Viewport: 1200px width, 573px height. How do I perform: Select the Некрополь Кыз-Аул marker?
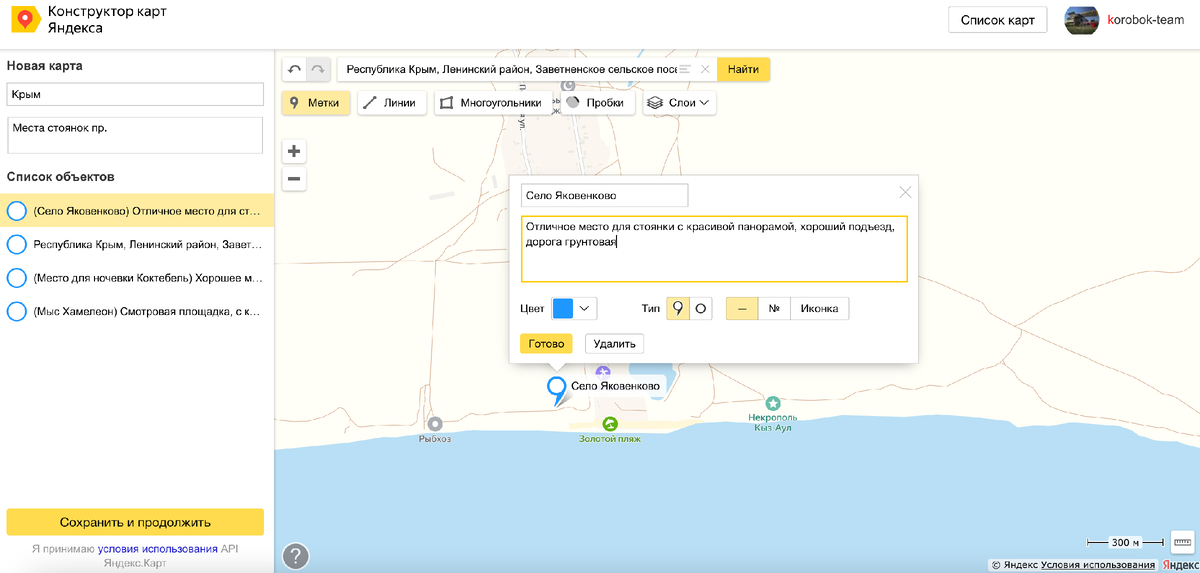pos(773,402)
